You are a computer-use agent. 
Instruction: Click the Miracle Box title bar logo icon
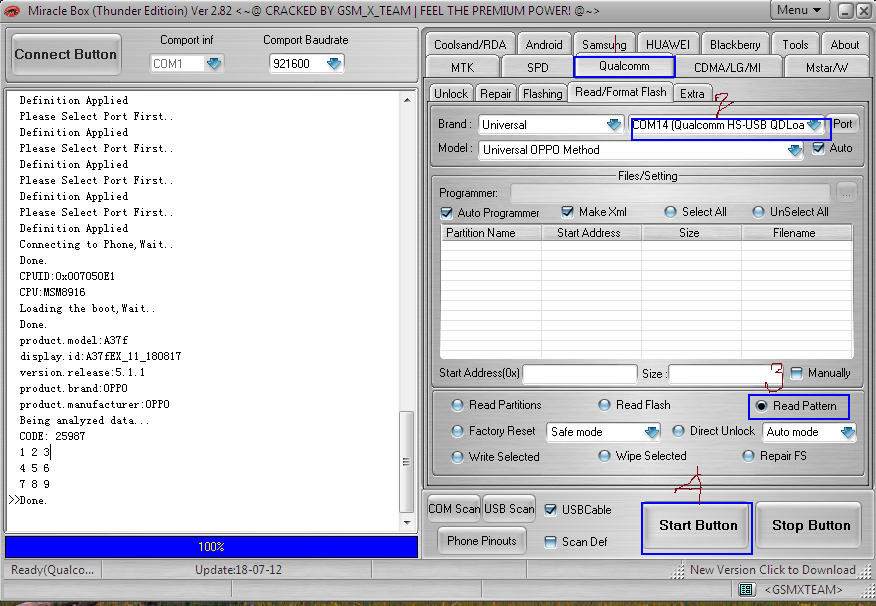(x=11, y=10)
